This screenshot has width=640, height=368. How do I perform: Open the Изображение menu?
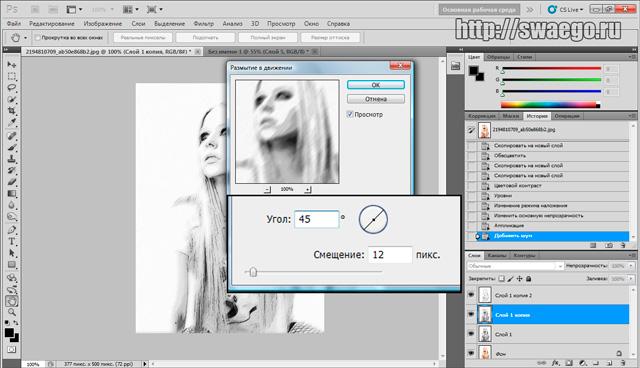(x=102, y=24)
